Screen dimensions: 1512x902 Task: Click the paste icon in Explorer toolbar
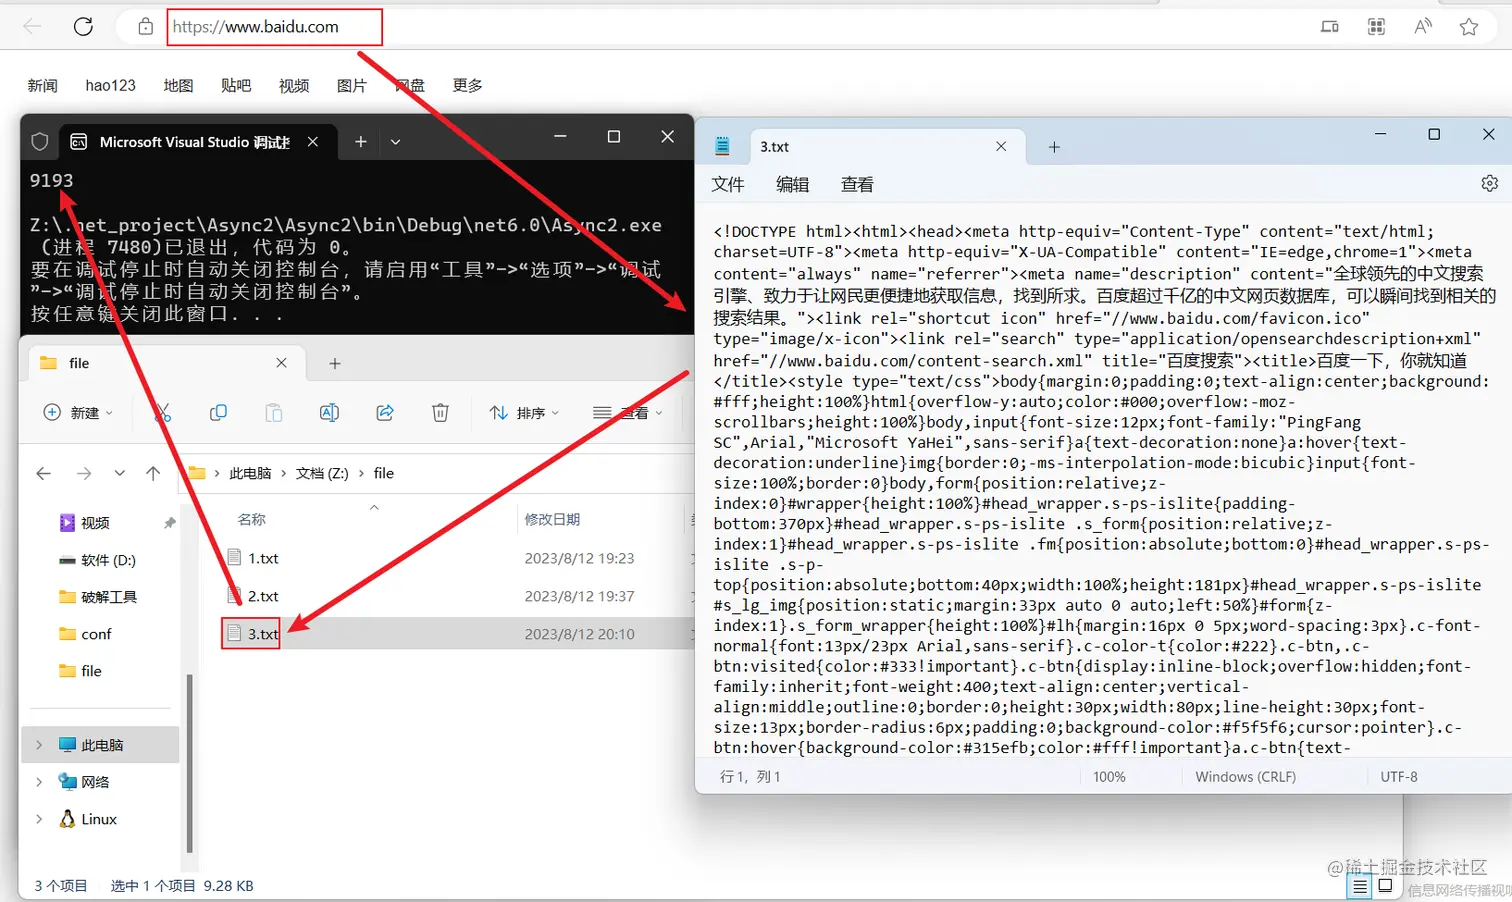274,413
